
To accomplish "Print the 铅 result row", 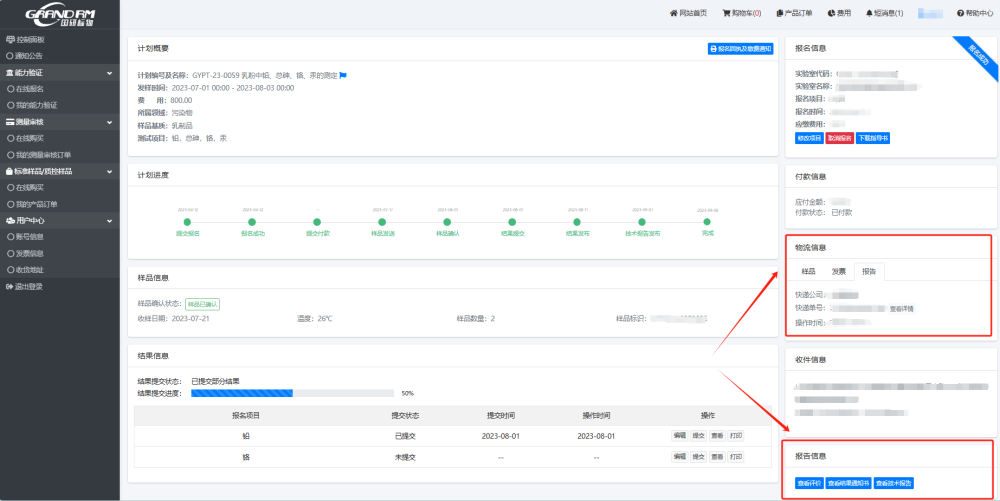I will (736, 435).
